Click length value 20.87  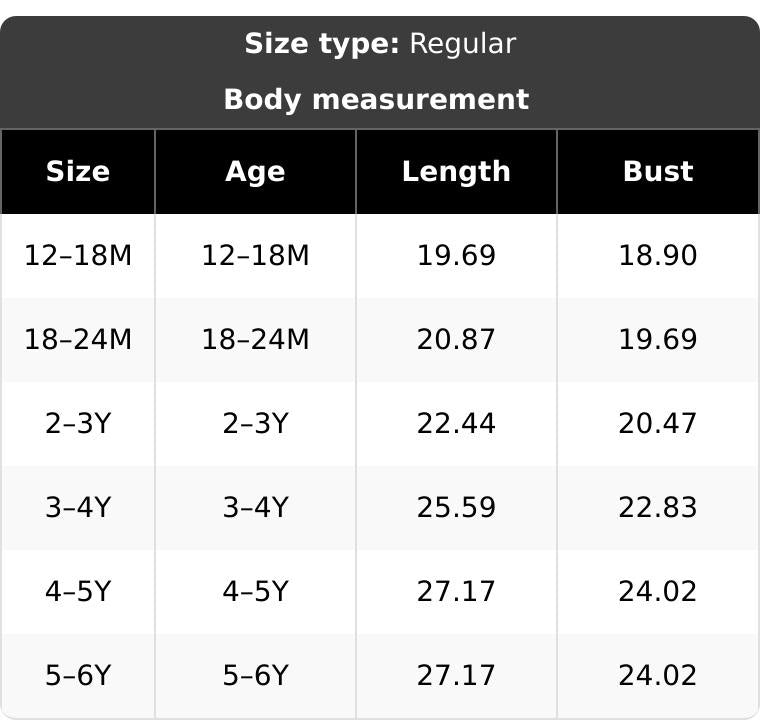[457, 339]
